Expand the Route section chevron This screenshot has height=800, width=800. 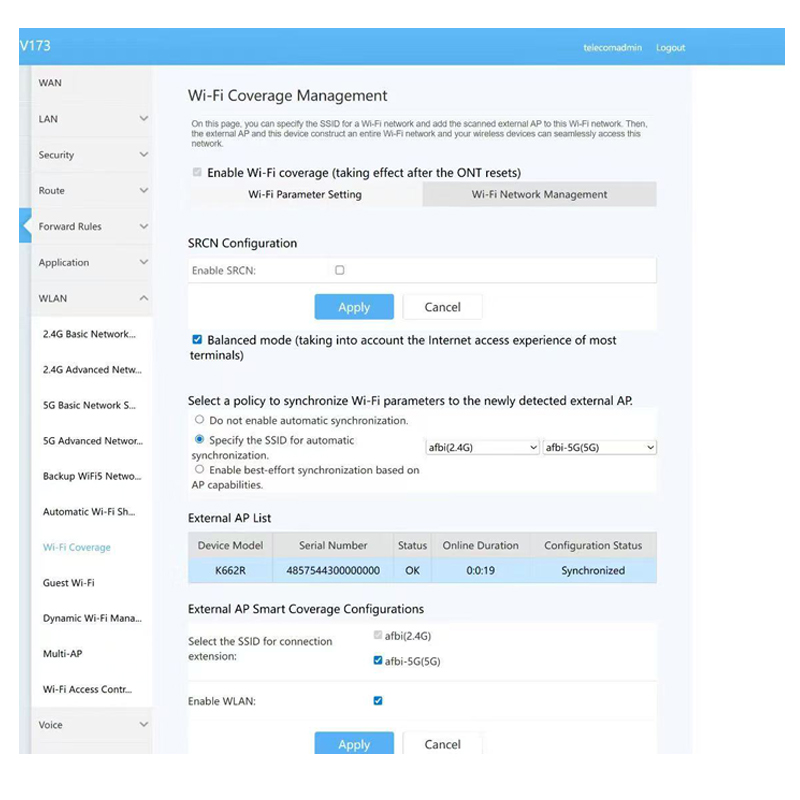[143, 191]
